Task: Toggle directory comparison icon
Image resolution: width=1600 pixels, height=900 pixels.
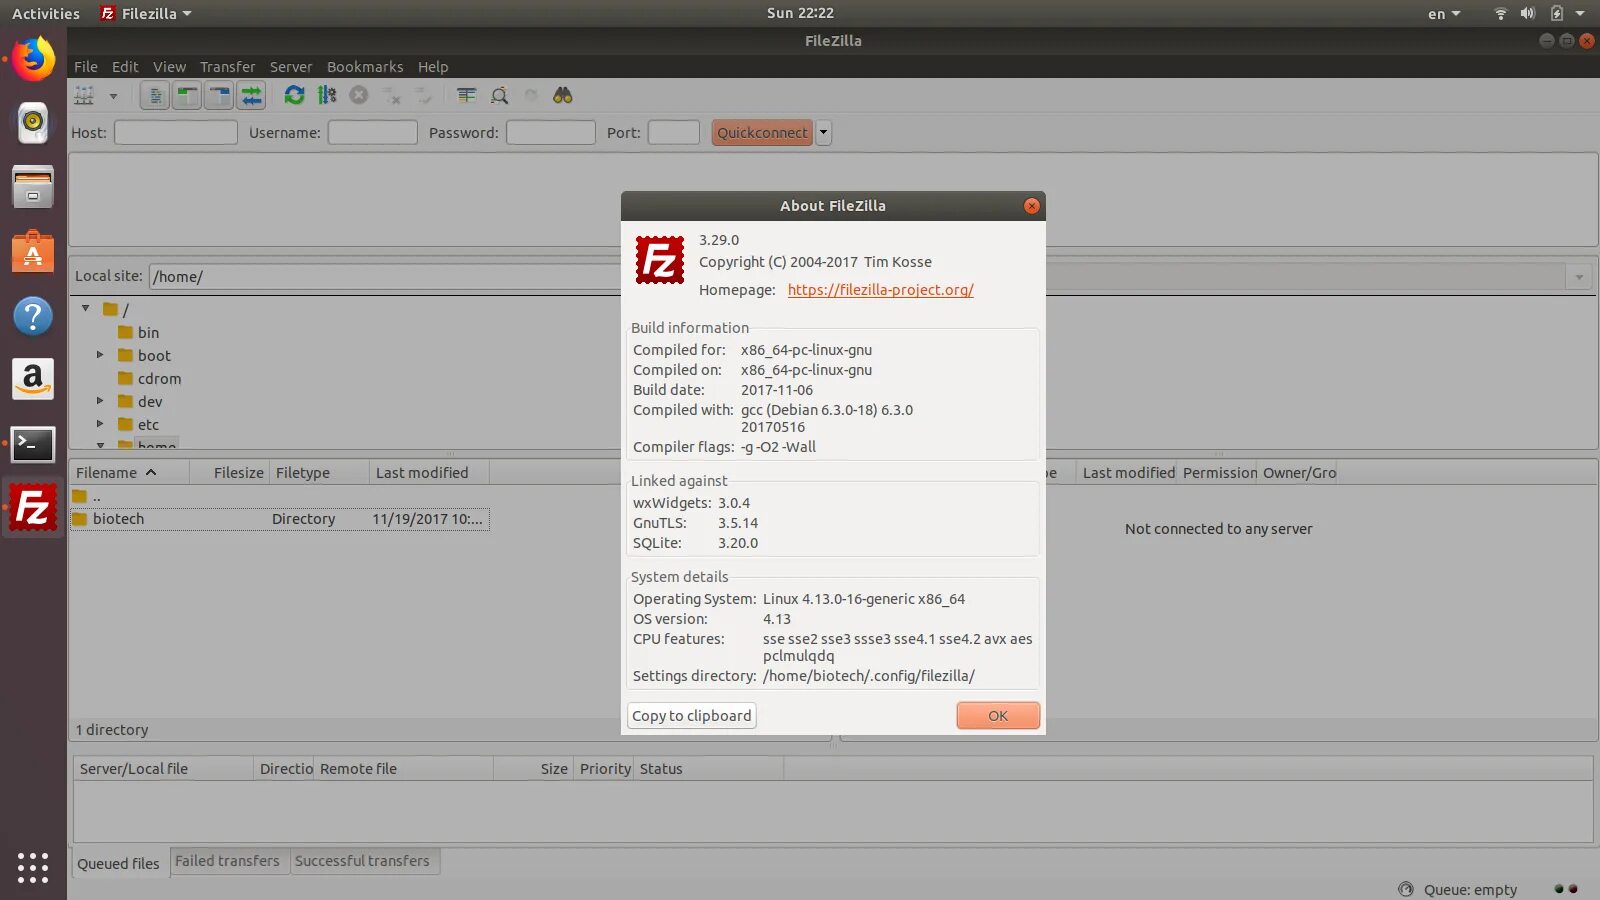Action: tap(499, 95)
